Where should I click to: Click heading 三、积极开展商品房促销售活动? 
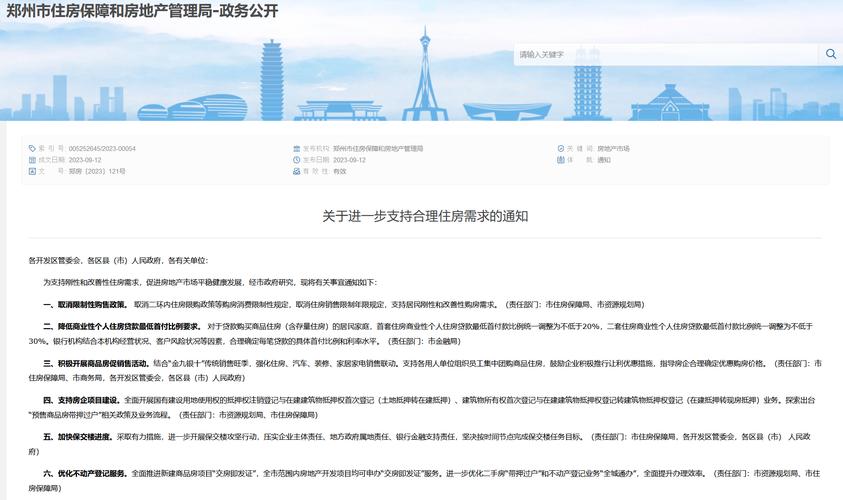(97, 363)
